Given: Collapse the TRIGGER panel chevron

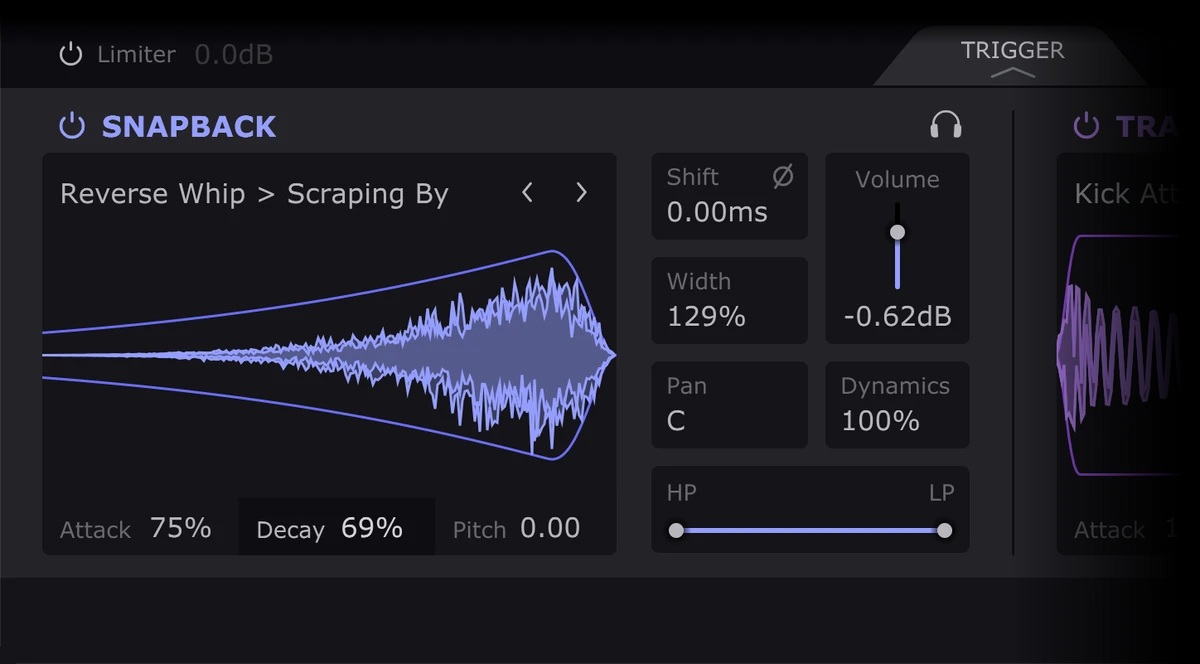Looking at the screenshot, I should pos(1012,73).
